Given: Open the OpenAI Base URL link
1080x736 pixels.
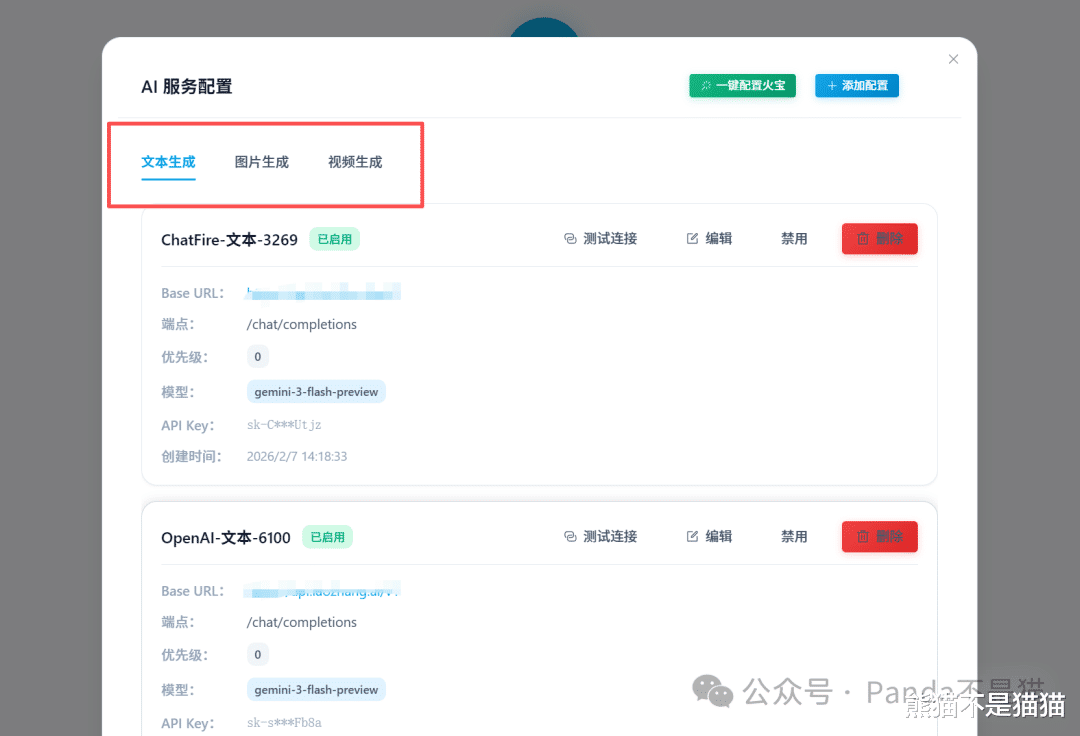Looking at the screenshot, I should coord(322,591).
